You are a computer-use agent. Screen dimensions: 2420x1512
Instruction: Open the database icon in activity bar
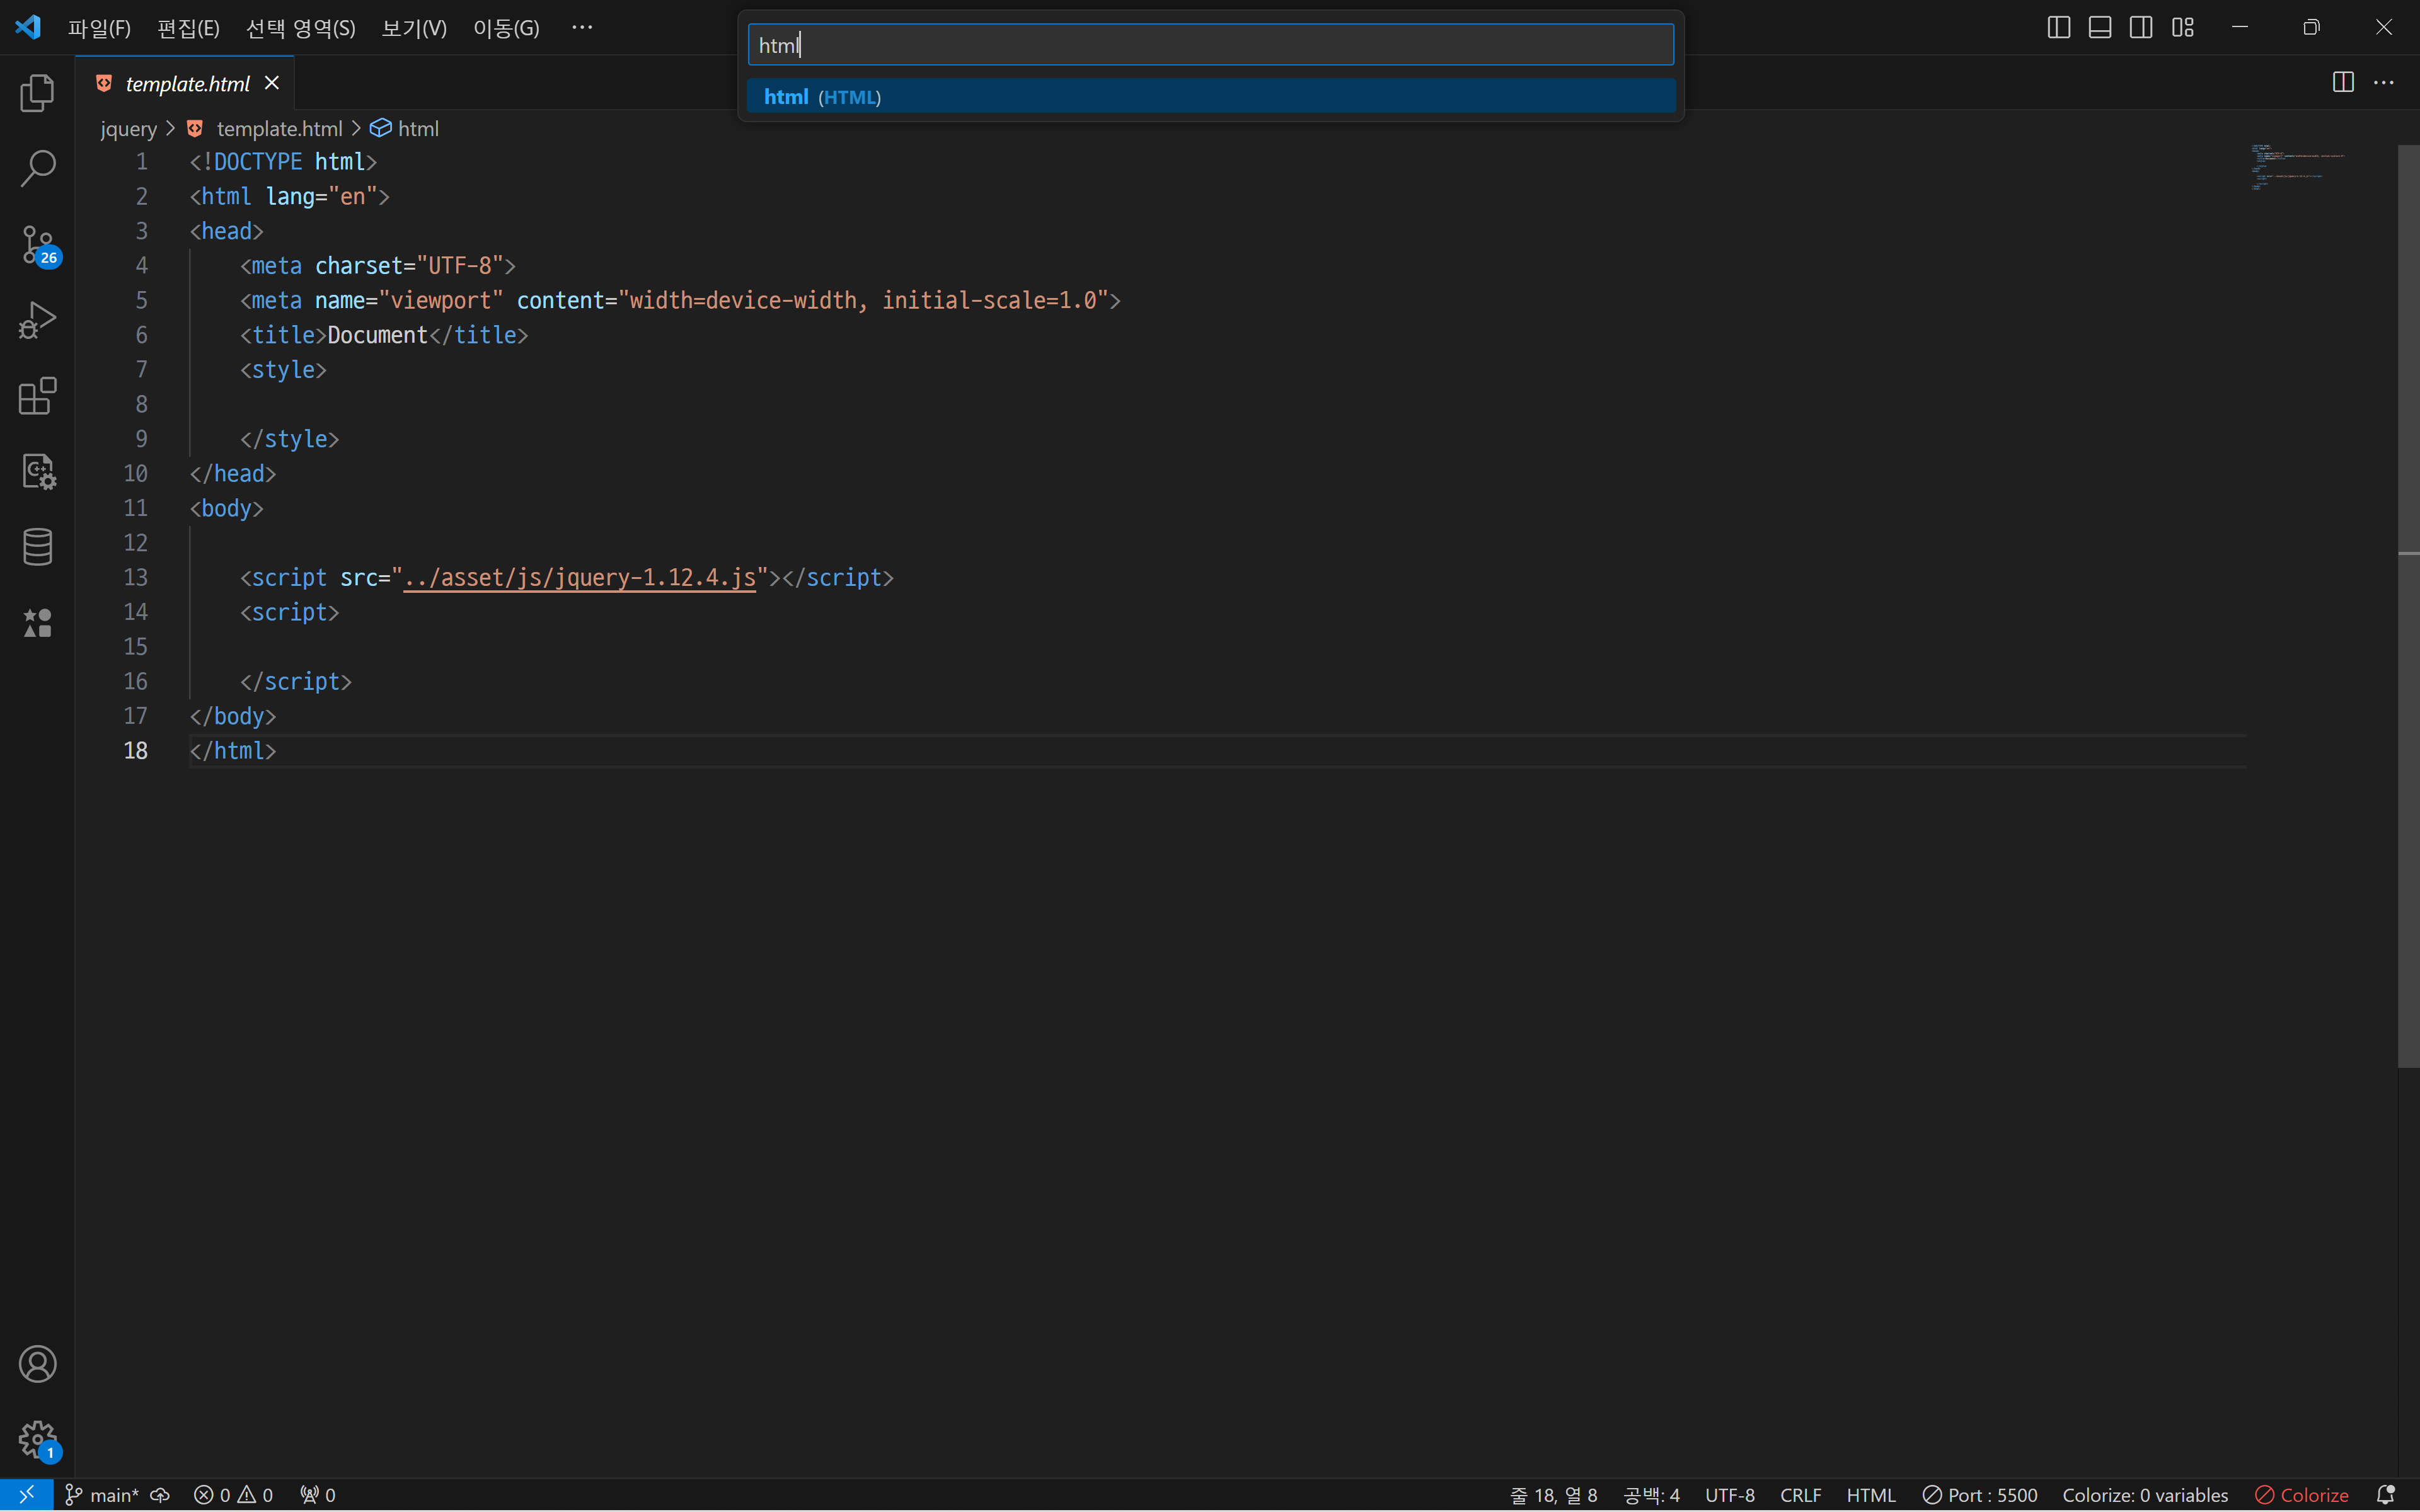(37, 547)
